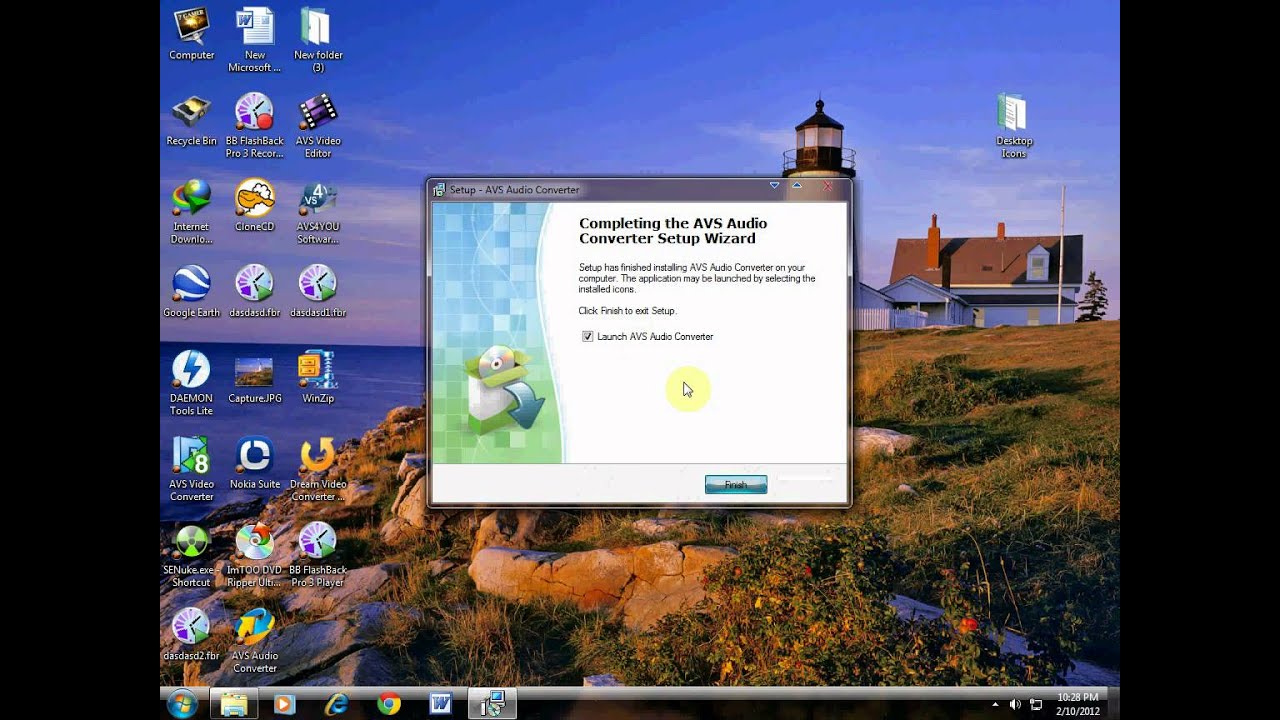Select the Google Earth icon

click(191, 292)
